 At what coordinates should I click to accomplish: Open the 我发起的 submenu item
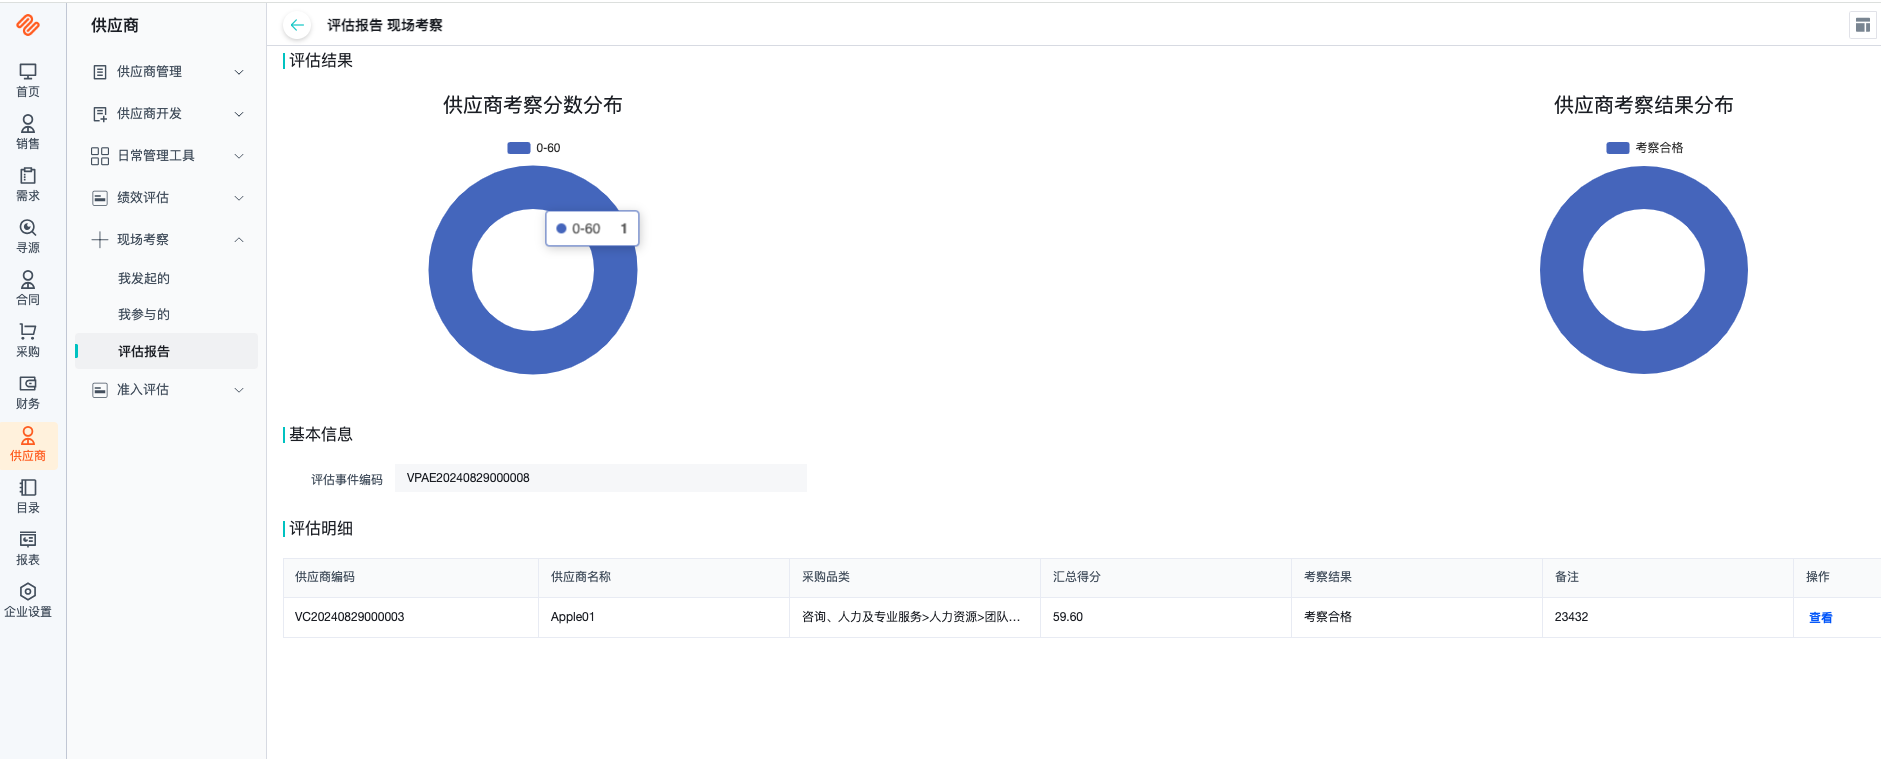144,278
